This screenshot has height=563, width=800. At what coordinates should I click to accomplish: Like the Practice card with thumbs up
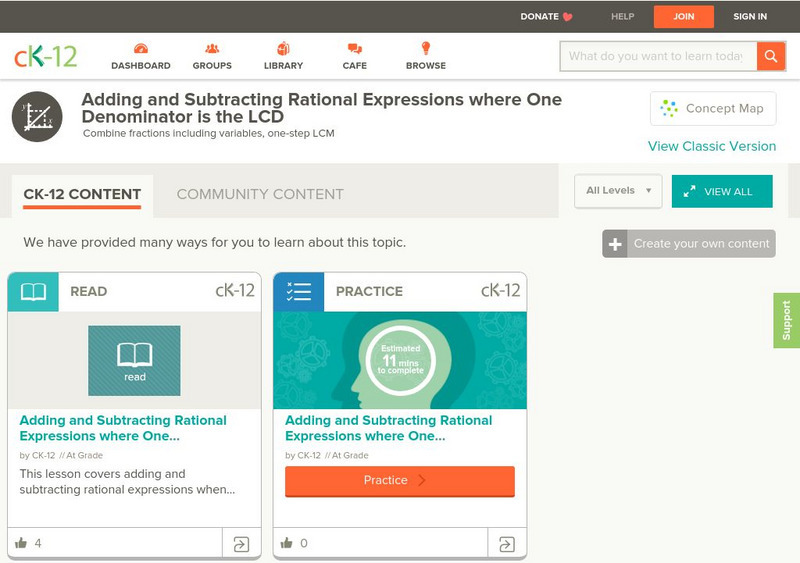287,544
